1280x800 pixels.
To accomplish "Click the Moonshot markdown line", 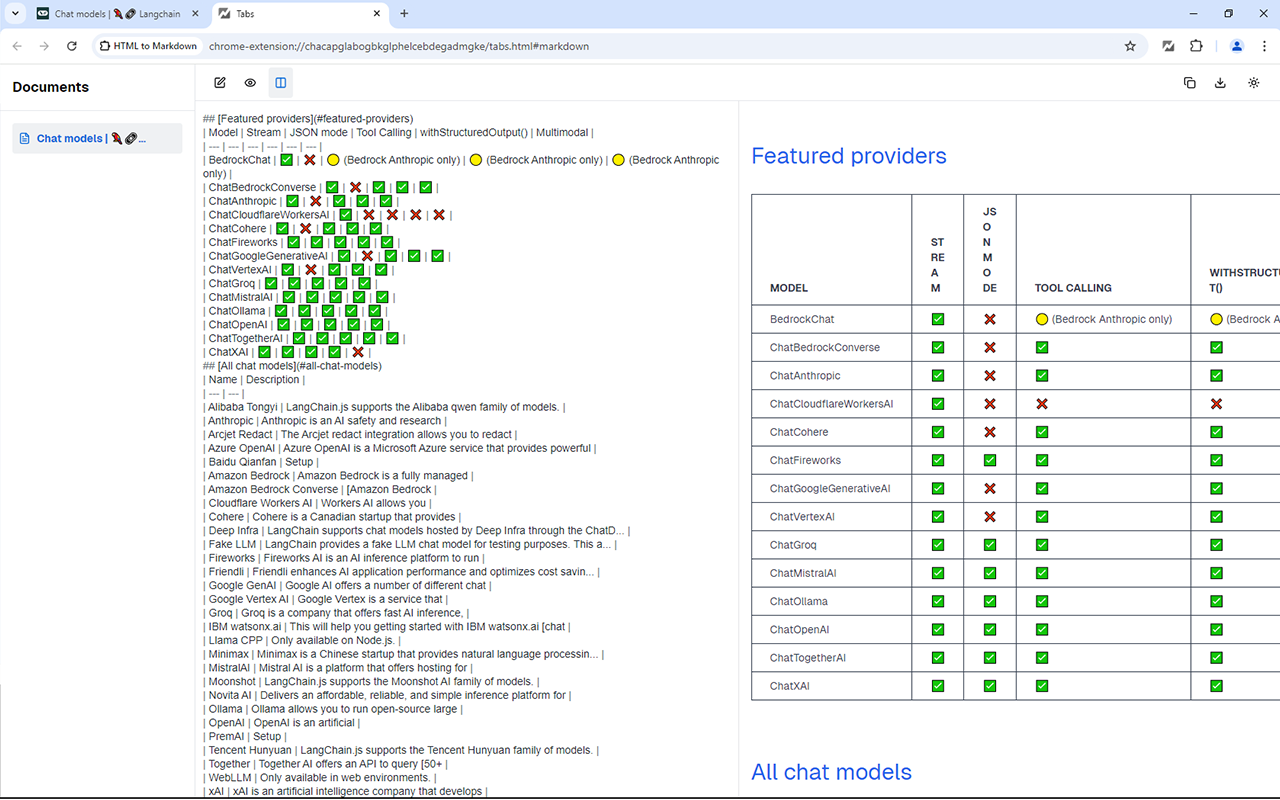I will coord(371,682).
